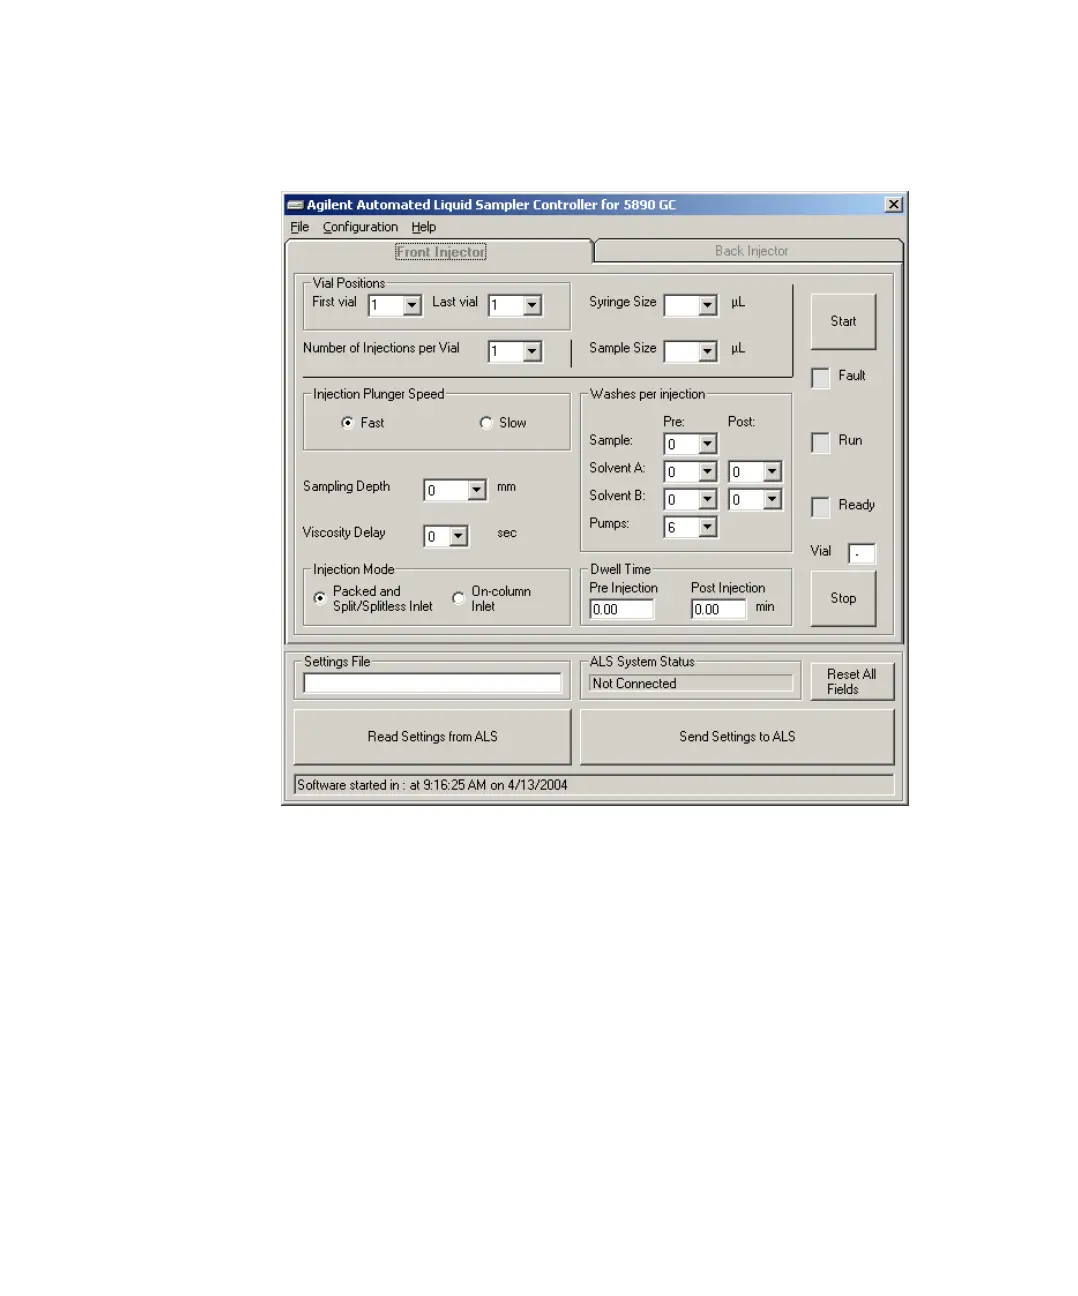Click the Settings File text field
This screenshot has width=1078, height=1296.
(432, 683)
